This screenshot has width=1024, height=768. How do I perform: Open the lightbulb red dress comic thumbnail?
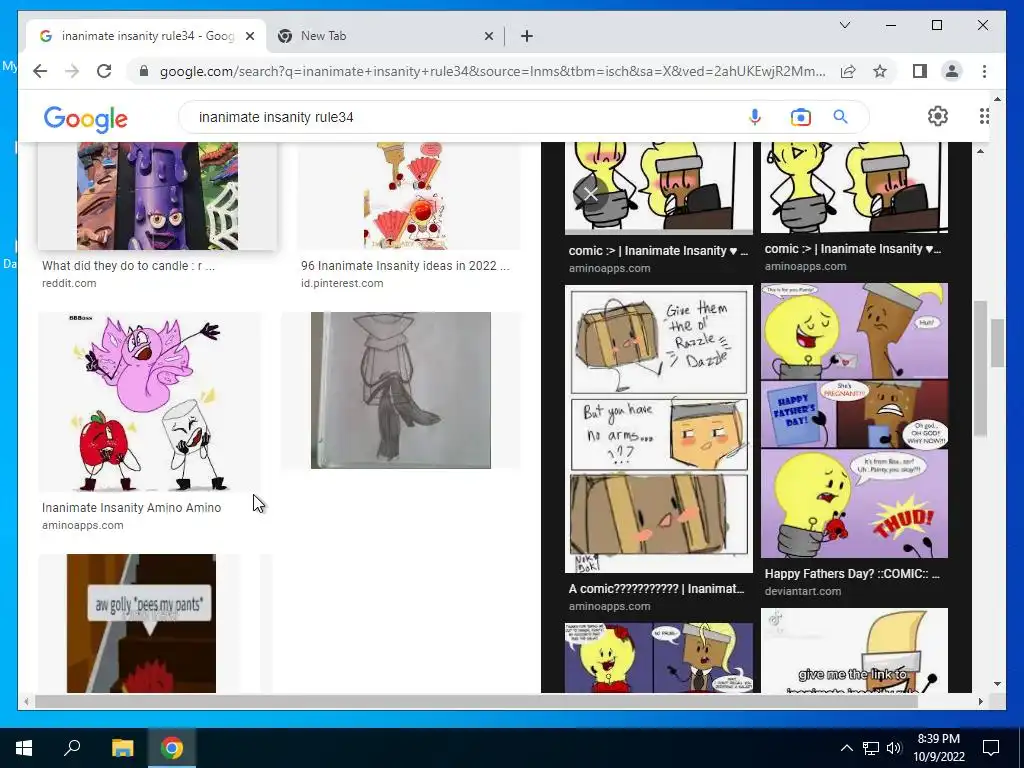[658, 658]
